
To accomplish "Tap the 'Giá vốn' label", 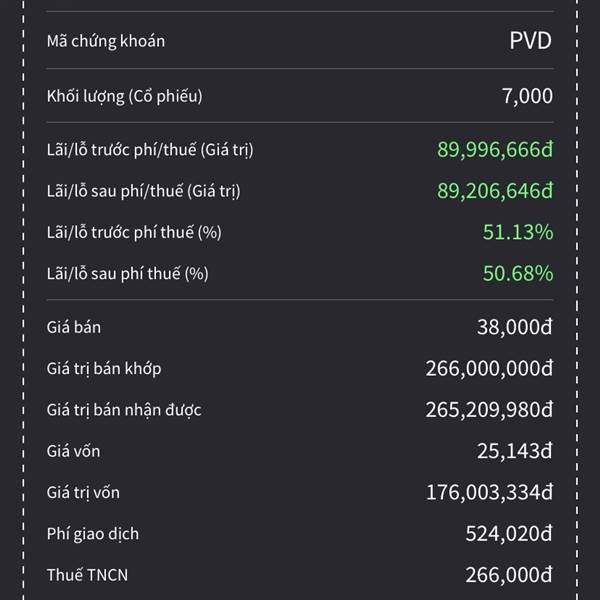I will click(74, 451).
